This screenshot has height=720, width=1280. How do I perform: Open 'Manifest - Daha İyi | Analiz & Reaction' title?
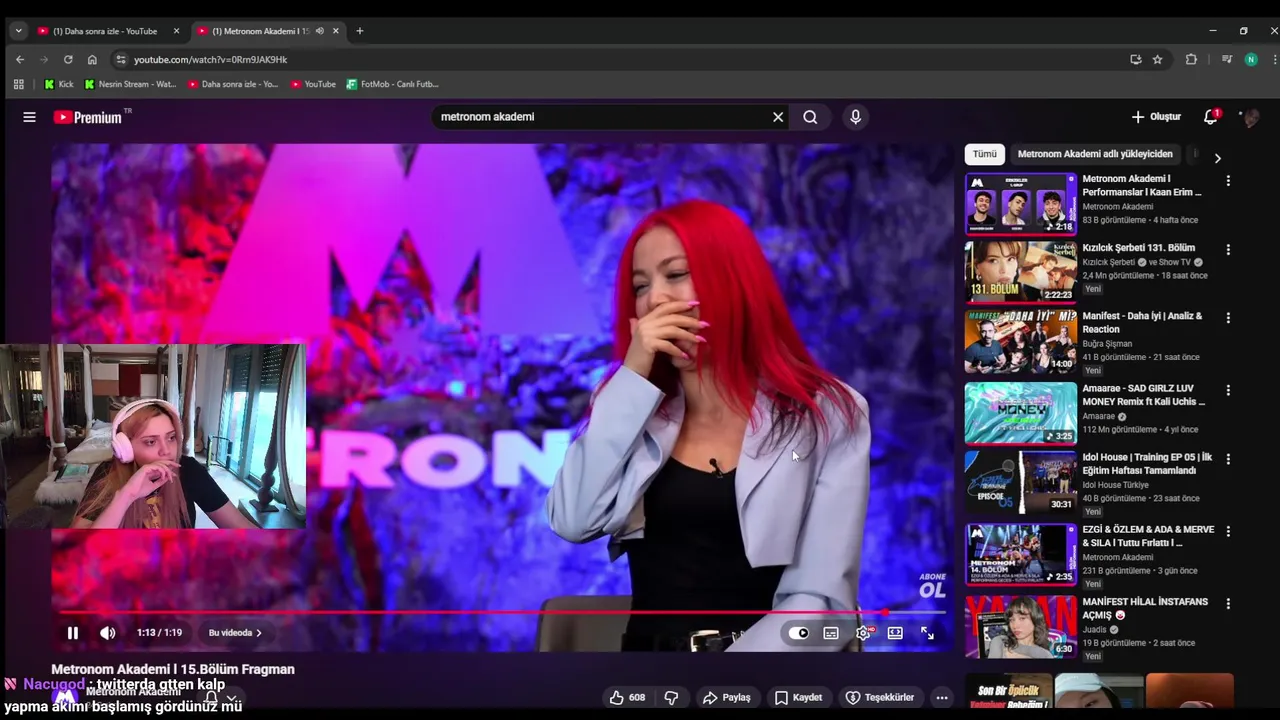(x=1142, y=322)
